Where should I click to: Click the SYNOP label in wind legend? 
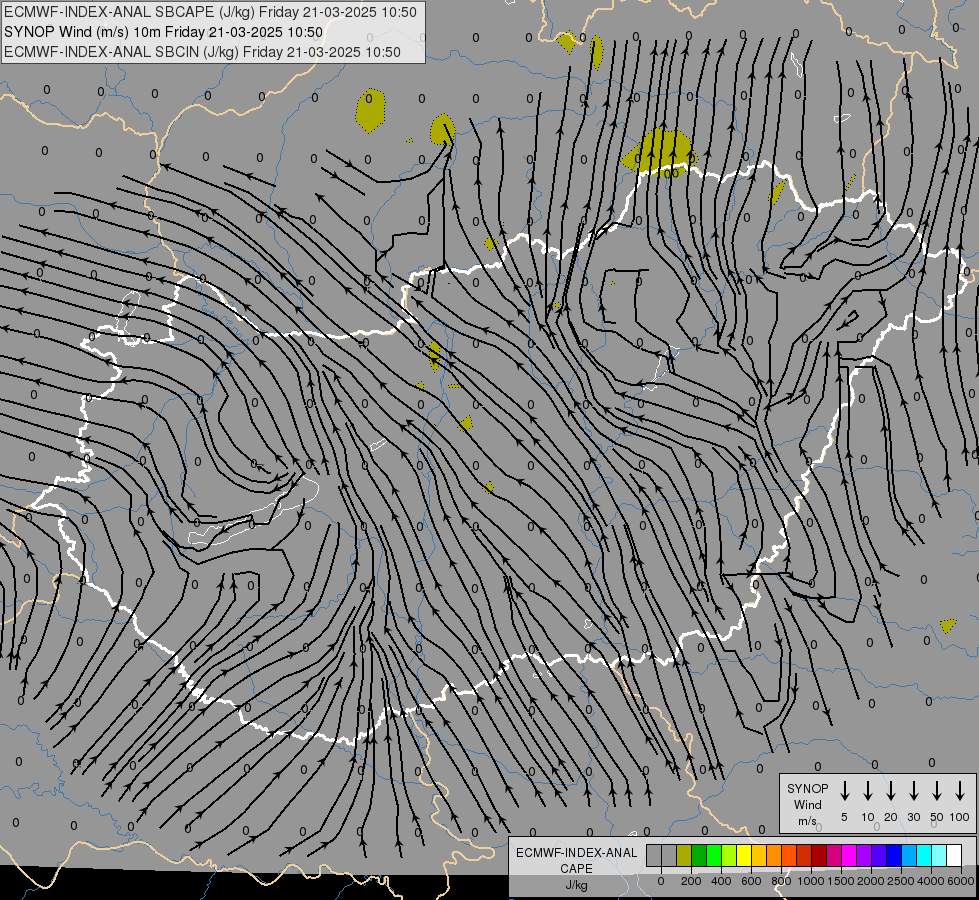[807, 788]
